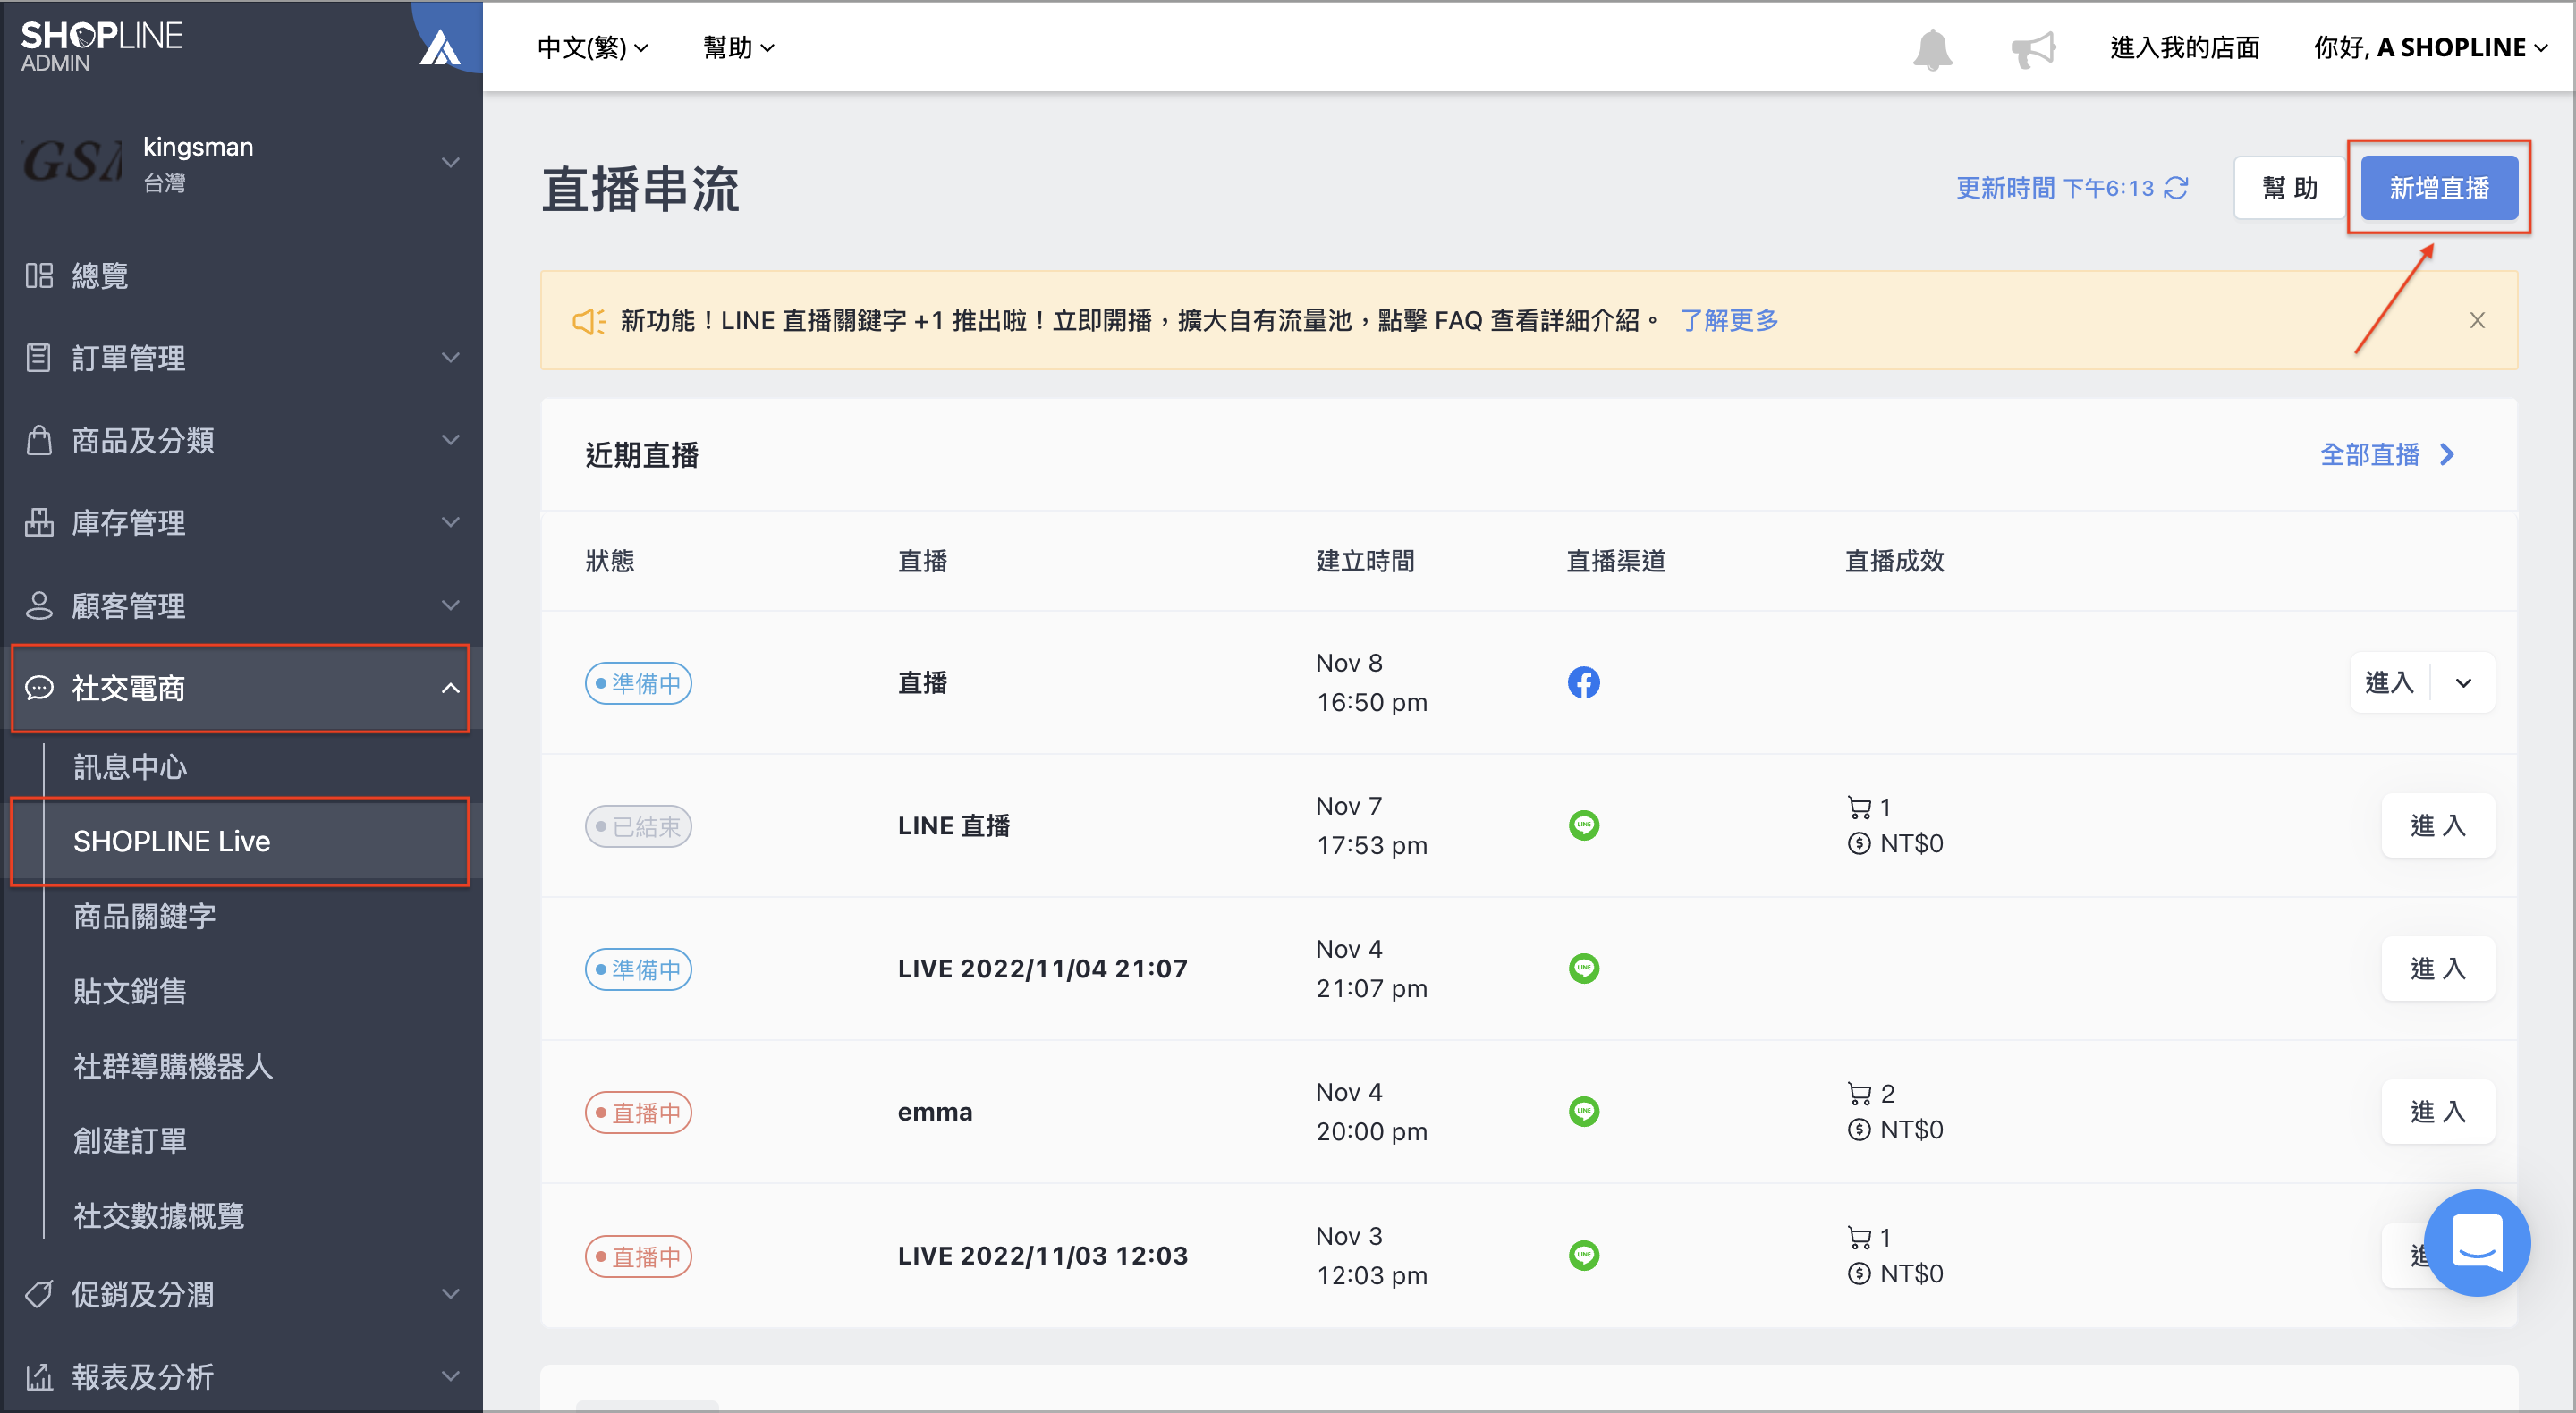Click the 直播中 badge for emma
This screenshot has width=2576, height=1413.
[x=638, y=1112]
